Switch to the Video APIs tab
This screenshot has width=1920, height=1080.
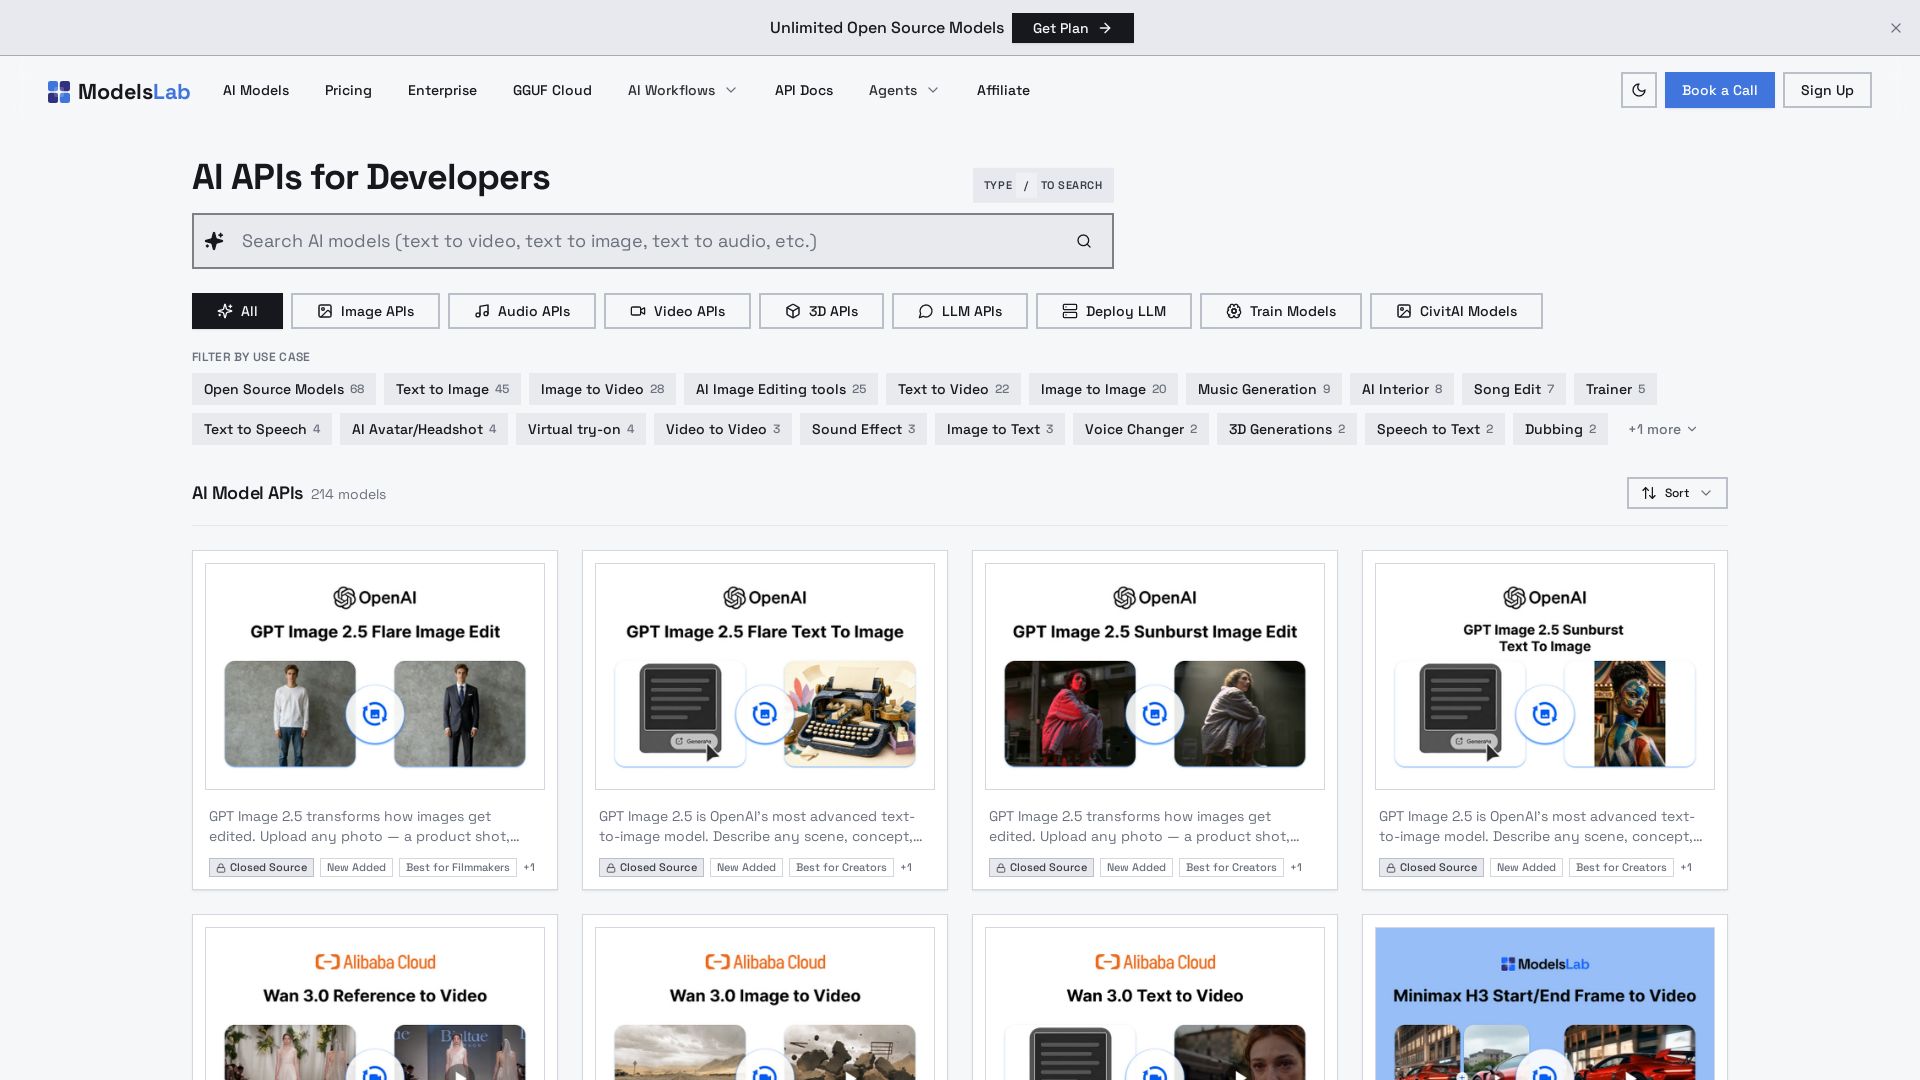677,311
